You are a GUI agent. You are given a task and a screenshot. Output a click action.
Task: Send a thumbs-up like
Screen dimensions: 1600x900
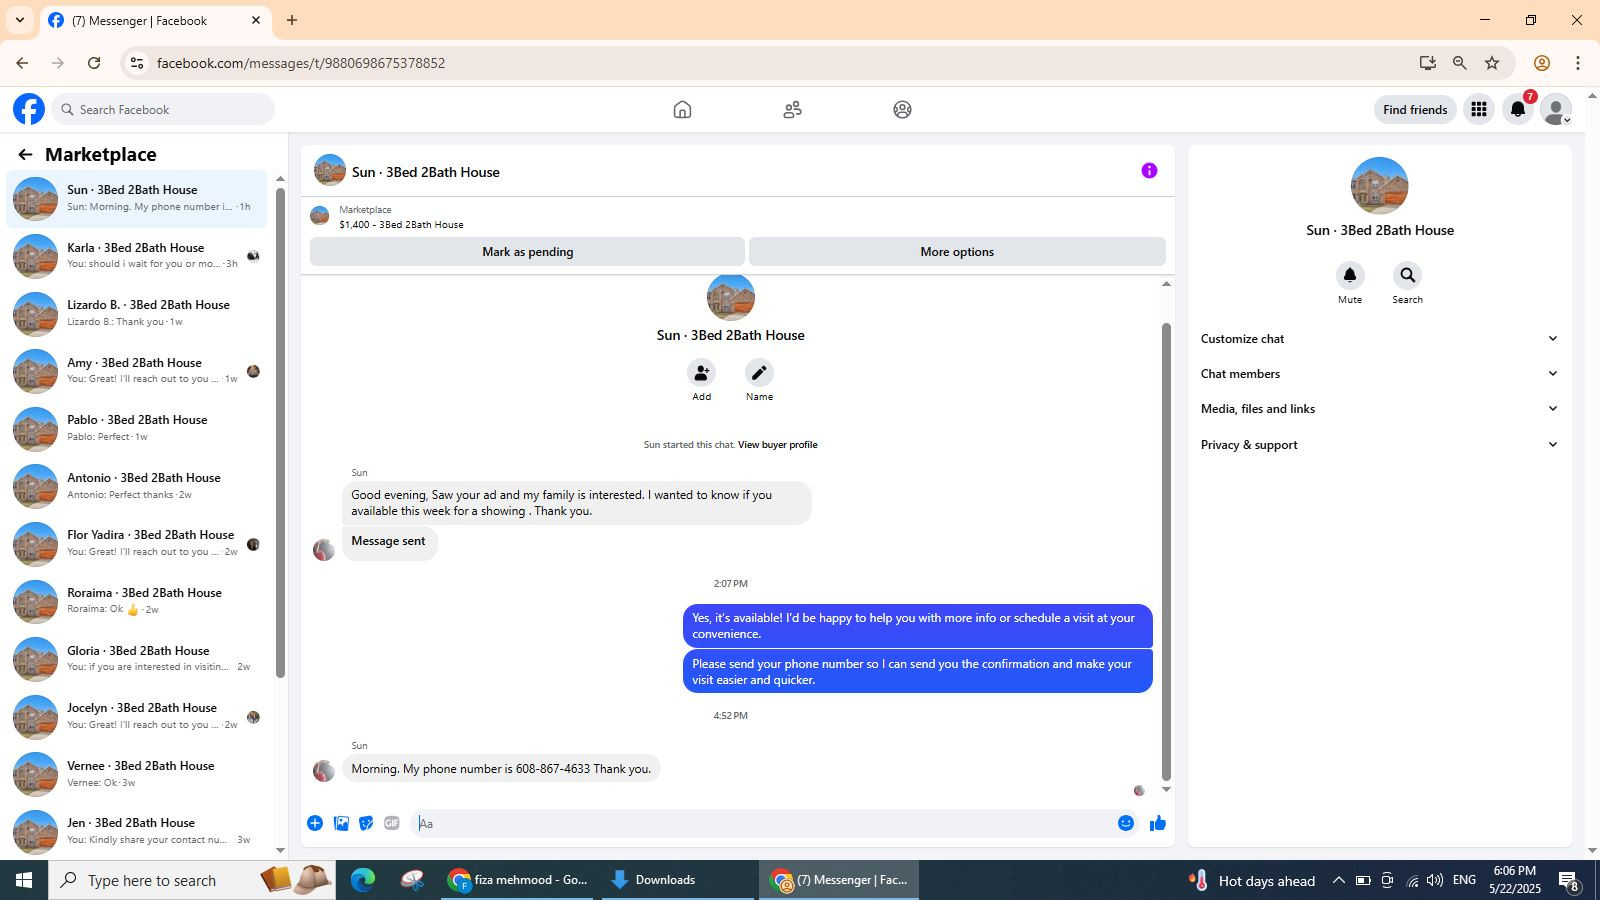tap(1158, 823)
